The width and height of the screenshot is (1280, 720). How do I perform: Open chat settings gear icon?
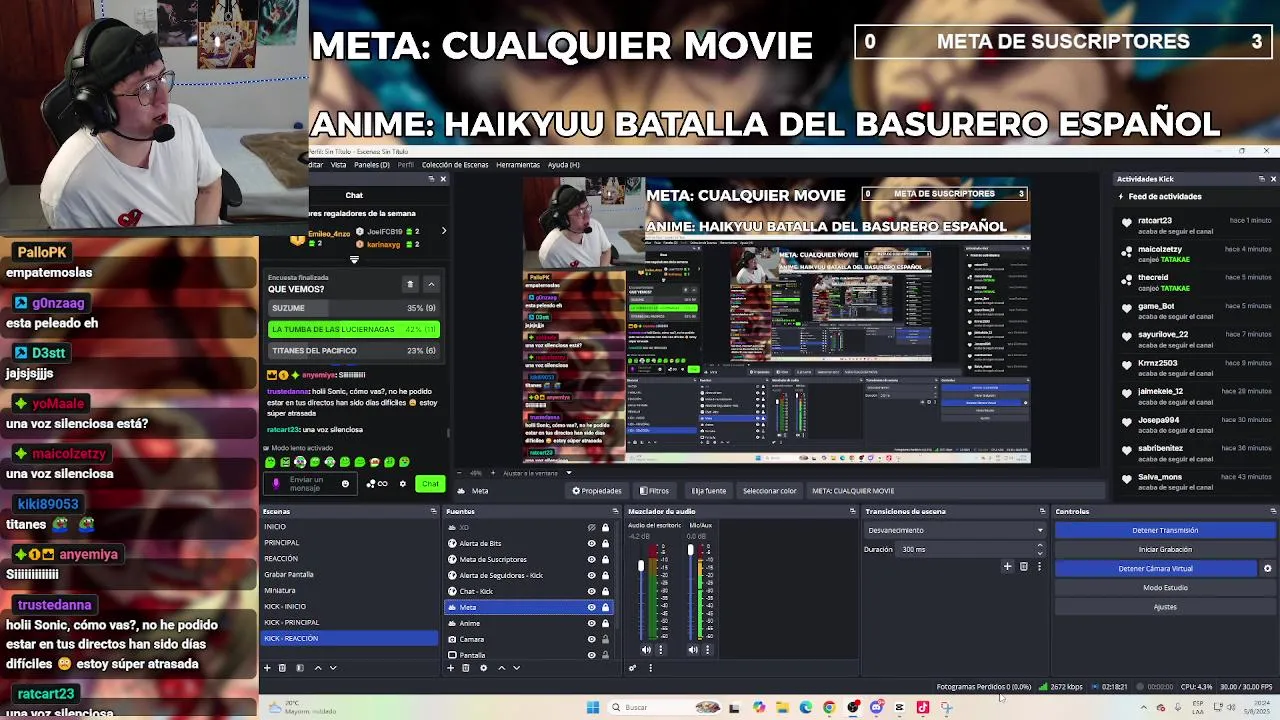(x=403, y=484)
